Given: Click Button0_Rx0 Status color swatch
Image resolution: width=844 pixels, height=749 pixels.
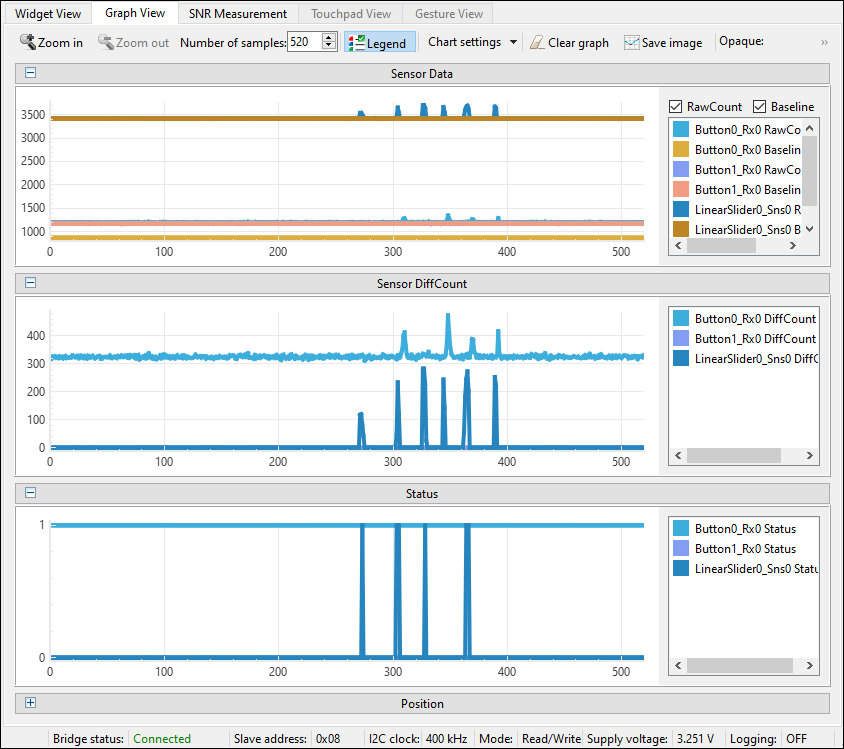Looking at the screenshot, I should click(x=681, y=528).
